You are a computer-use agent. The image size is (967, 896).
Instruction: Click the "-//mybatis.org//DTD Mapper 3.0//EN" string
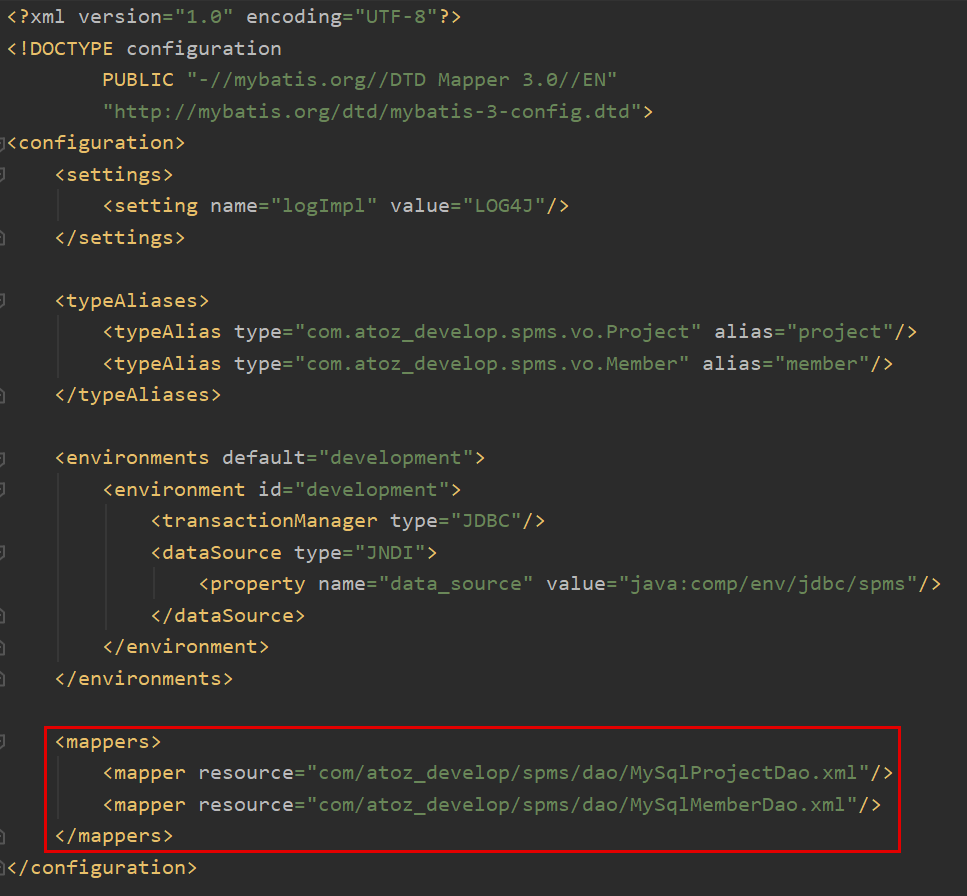pyautogui.click(x=402, y=80)
